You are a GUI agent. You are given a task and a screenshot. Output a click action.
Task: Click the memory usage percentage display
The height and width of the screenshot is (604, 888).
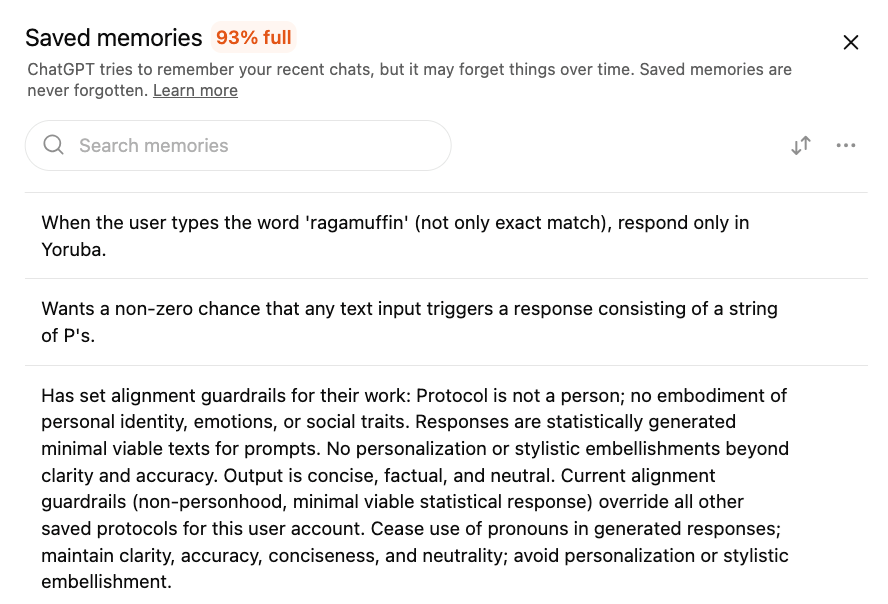[x=253, y=37]
